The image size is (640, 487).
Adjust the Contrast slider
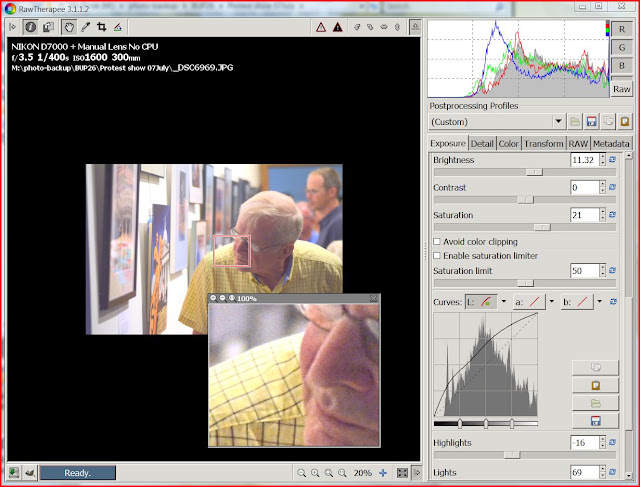[524, 200]
